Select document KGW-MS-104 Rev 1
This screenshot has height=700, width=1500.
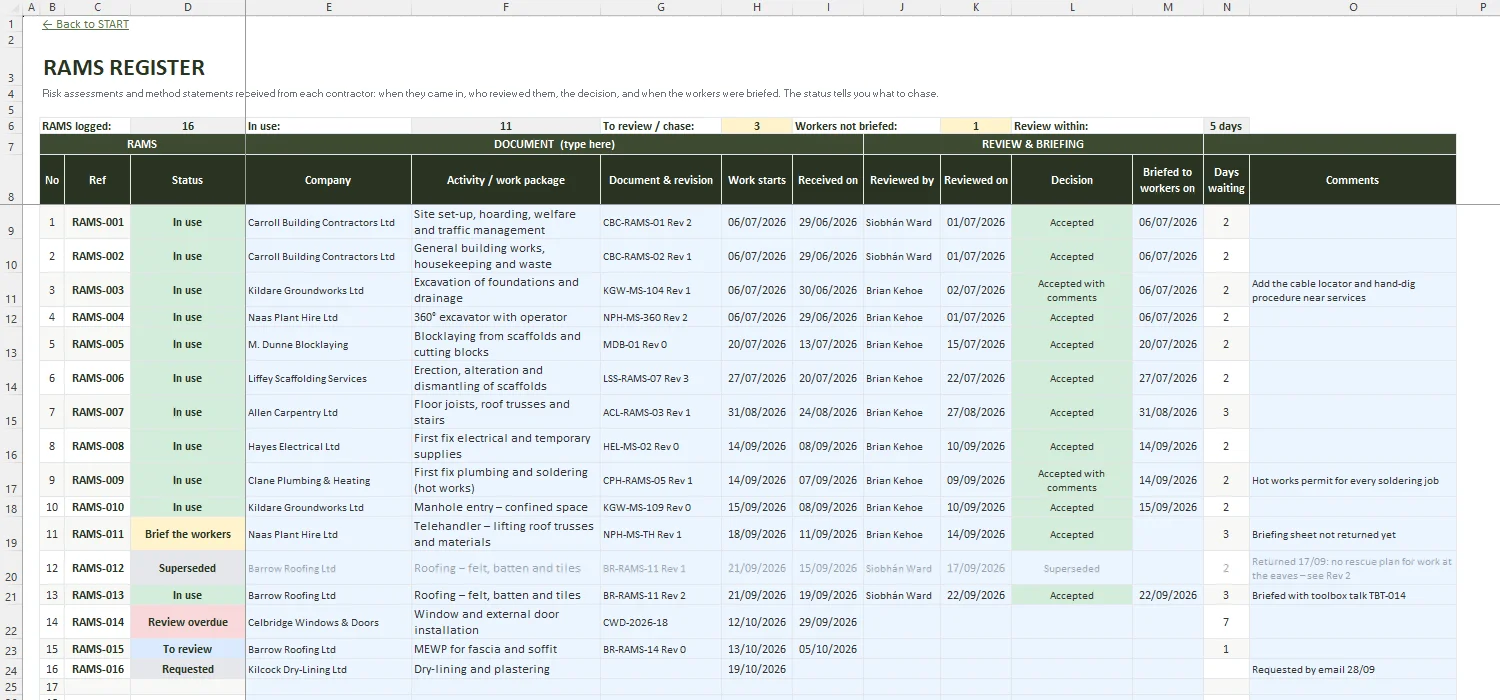[x=661, y=290]
